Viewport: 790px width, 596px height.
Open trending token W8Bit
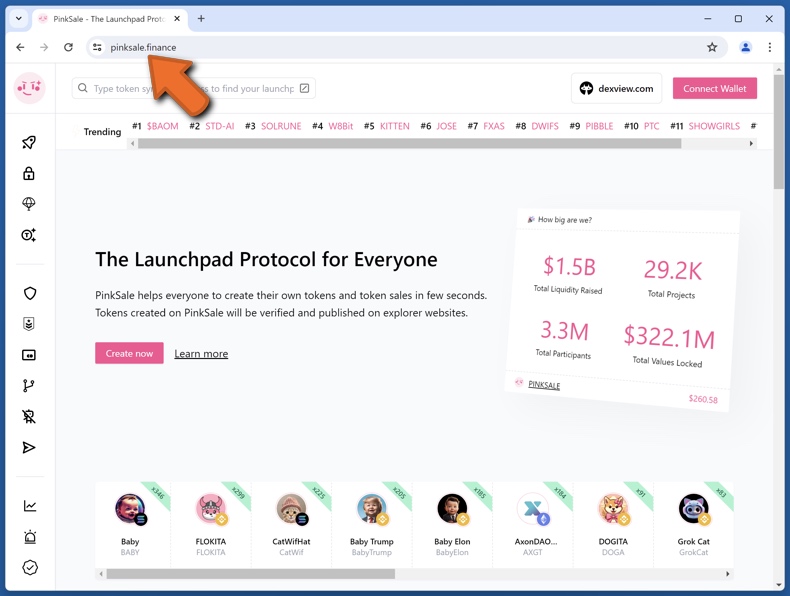341,126
